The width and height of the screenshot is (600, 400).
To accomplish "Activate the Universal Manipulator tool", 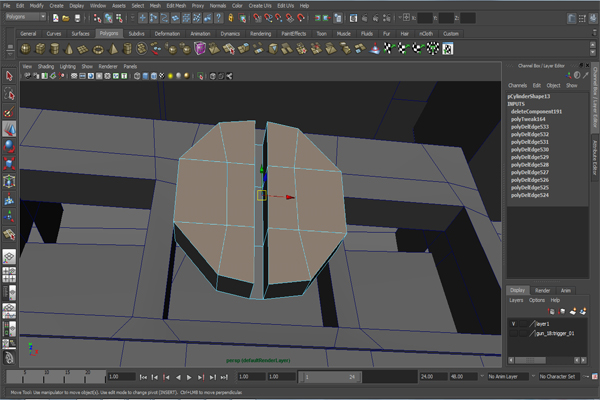I will 9,181.
